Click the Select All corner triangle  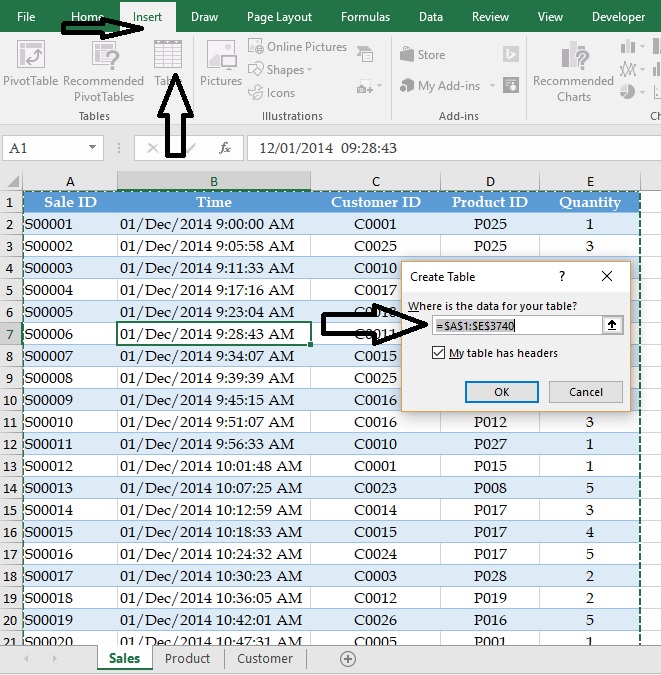pyautogui.click(x=13, y=181)
